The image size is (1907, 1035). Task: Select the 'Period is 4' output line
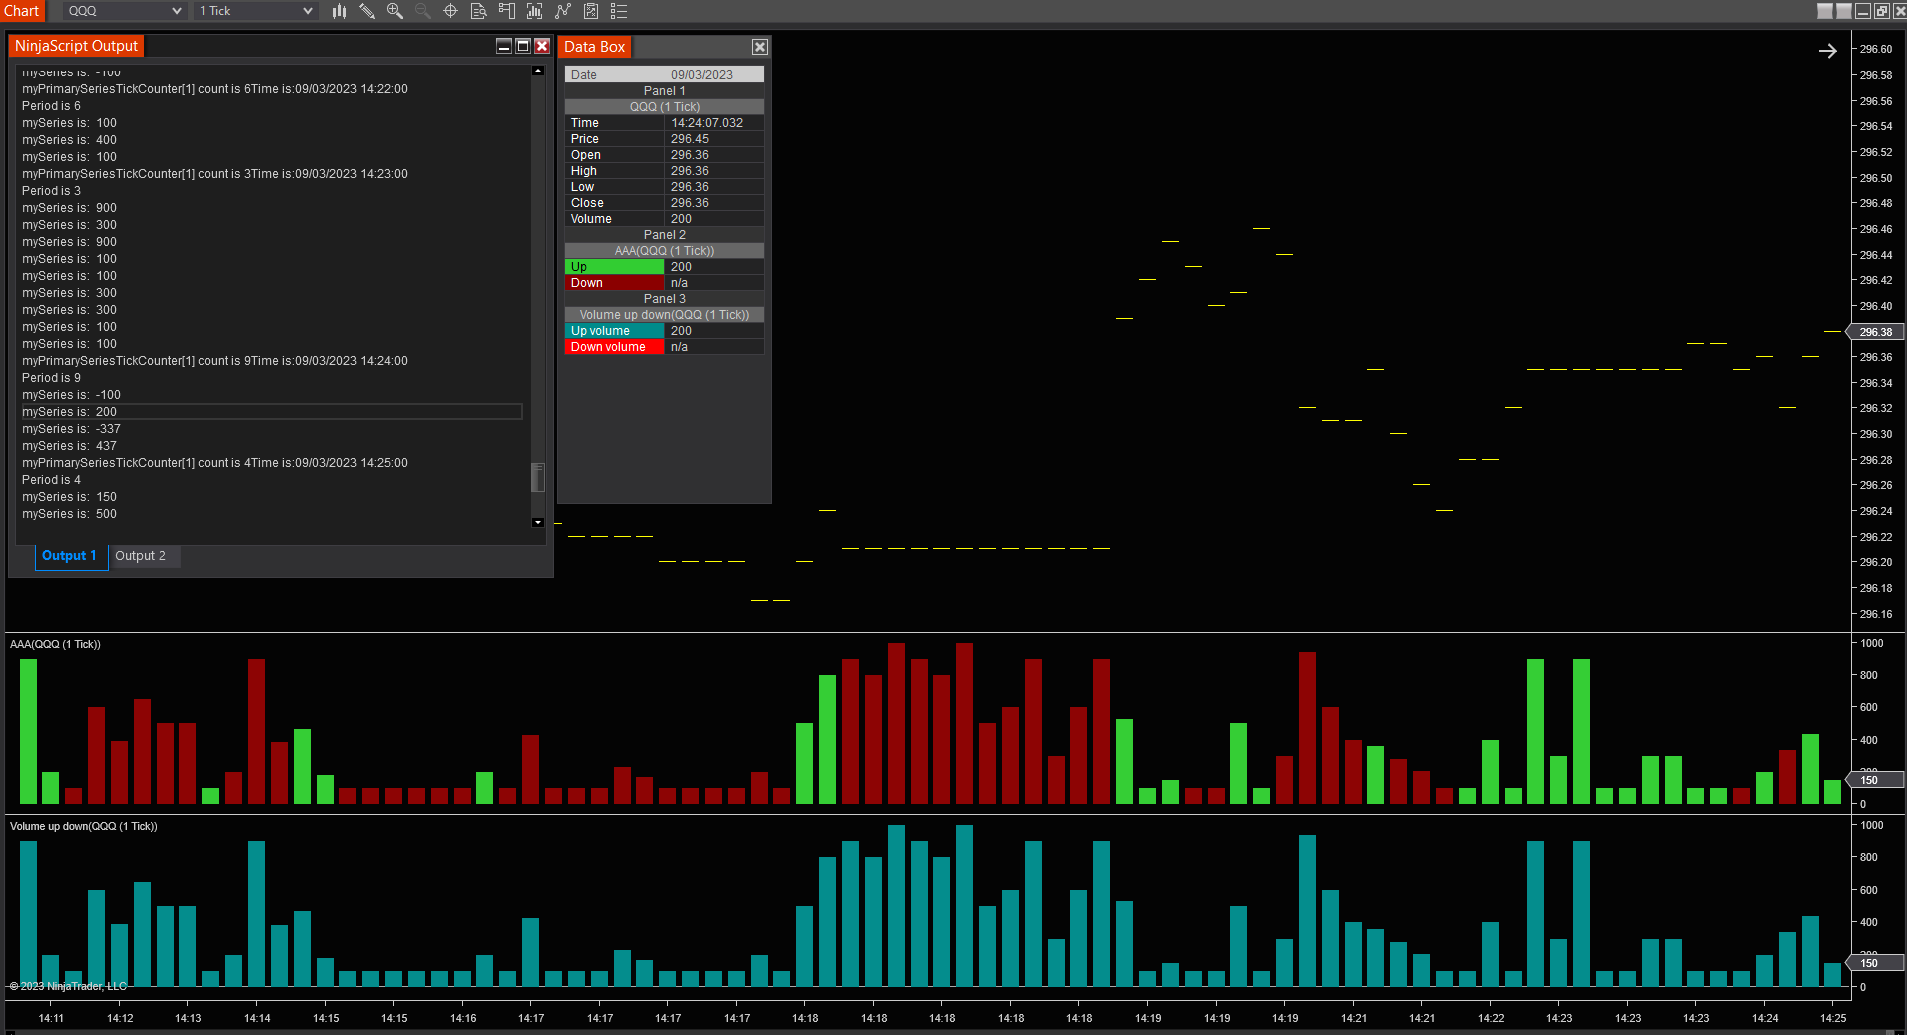point(51,480)
